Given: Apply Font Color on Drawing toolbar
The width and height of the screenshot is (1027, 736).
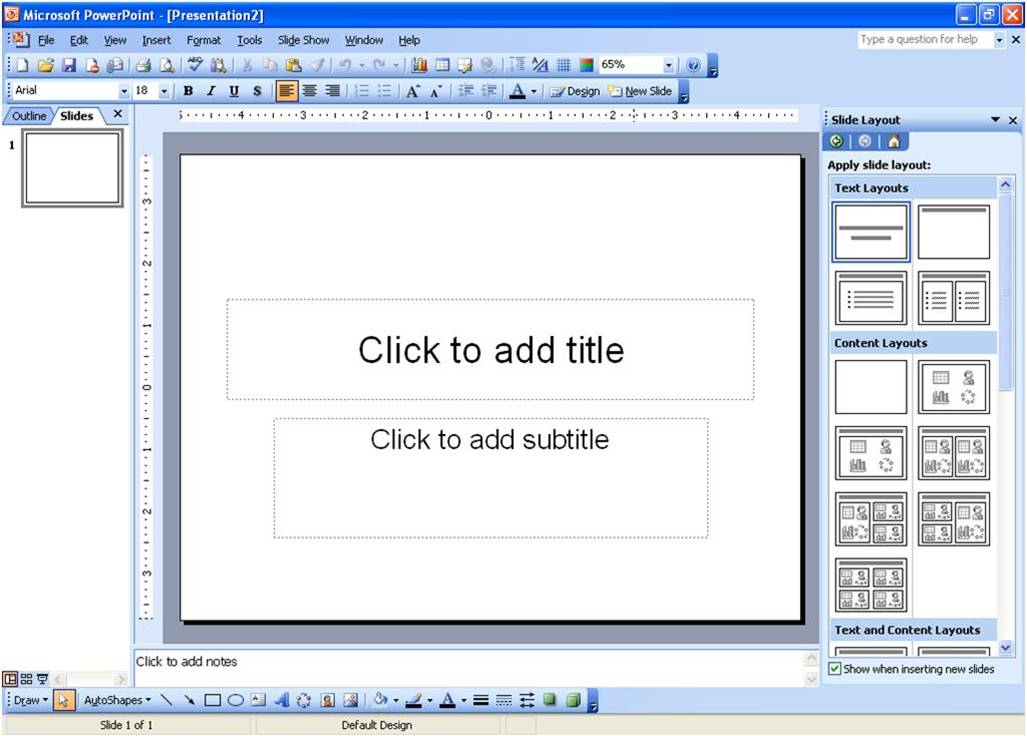Looking at the screenshot, I should coord(448,700).
